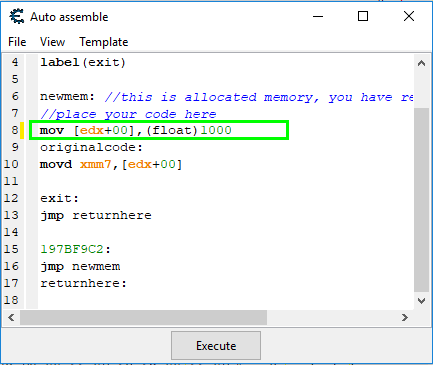Close the Auto assemble window
The width and height of the screenshot is (433, 365).
(x=409, y=16)
